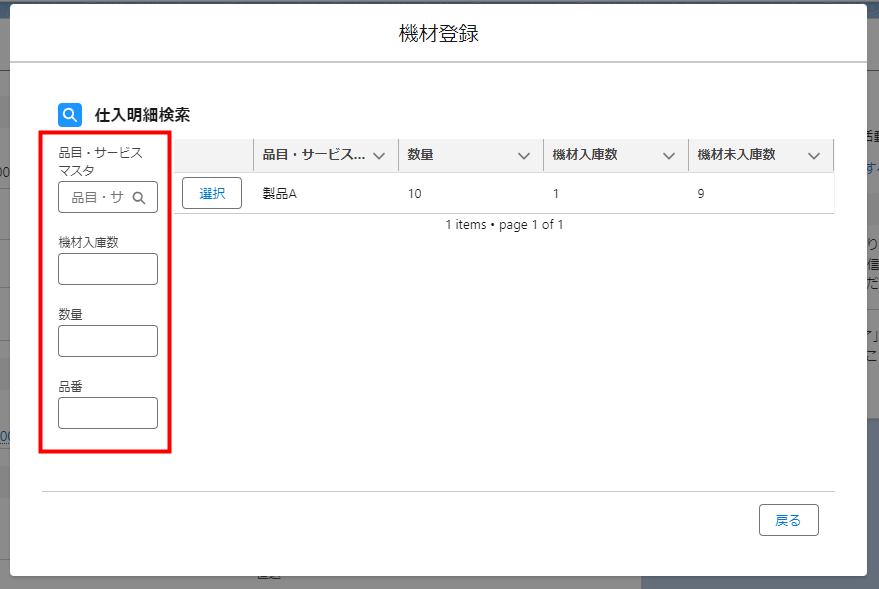Sort by the 品目・サービス column header
Screen dimensions: 879x589
click(x=313, y=155)
